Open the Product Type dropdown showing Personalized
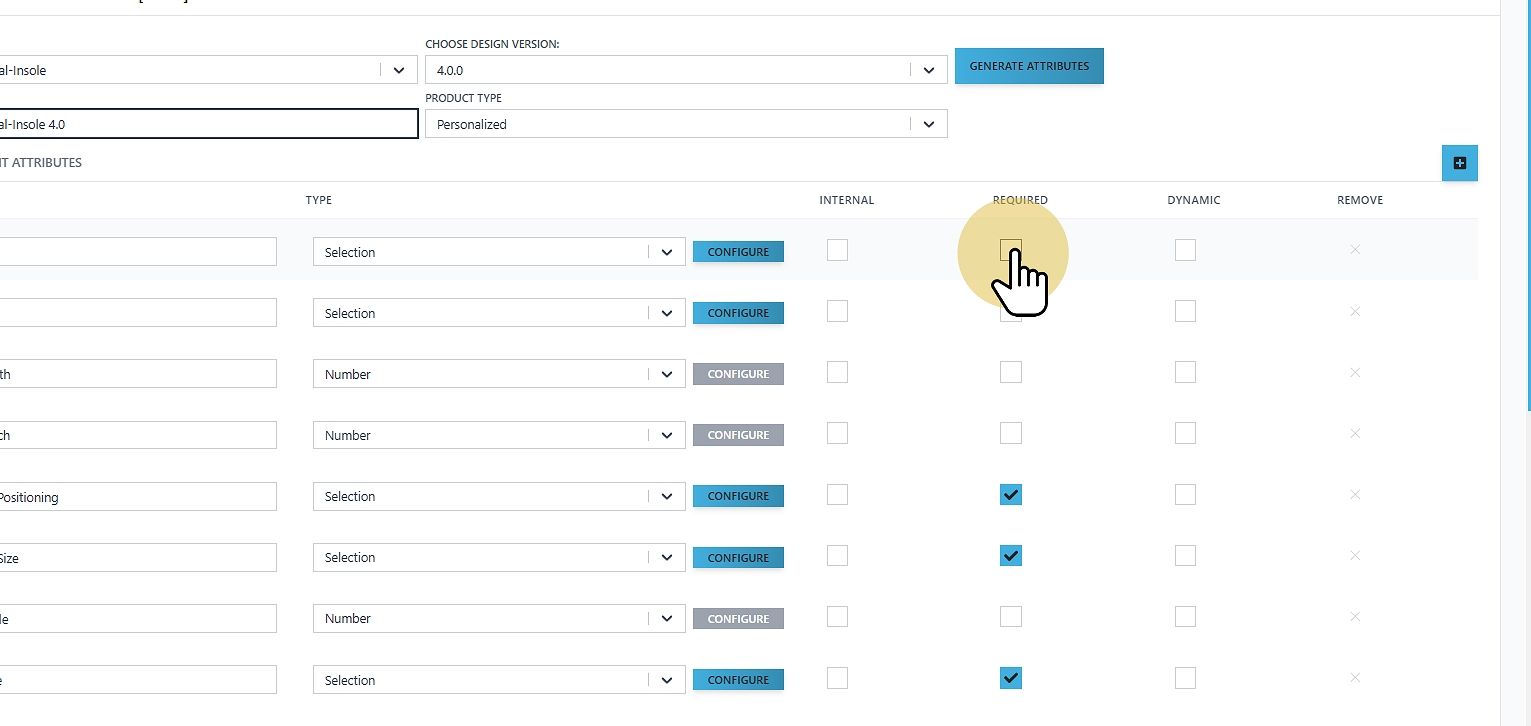This screenshot has width=1531, height=726. (x=686, y=124)
